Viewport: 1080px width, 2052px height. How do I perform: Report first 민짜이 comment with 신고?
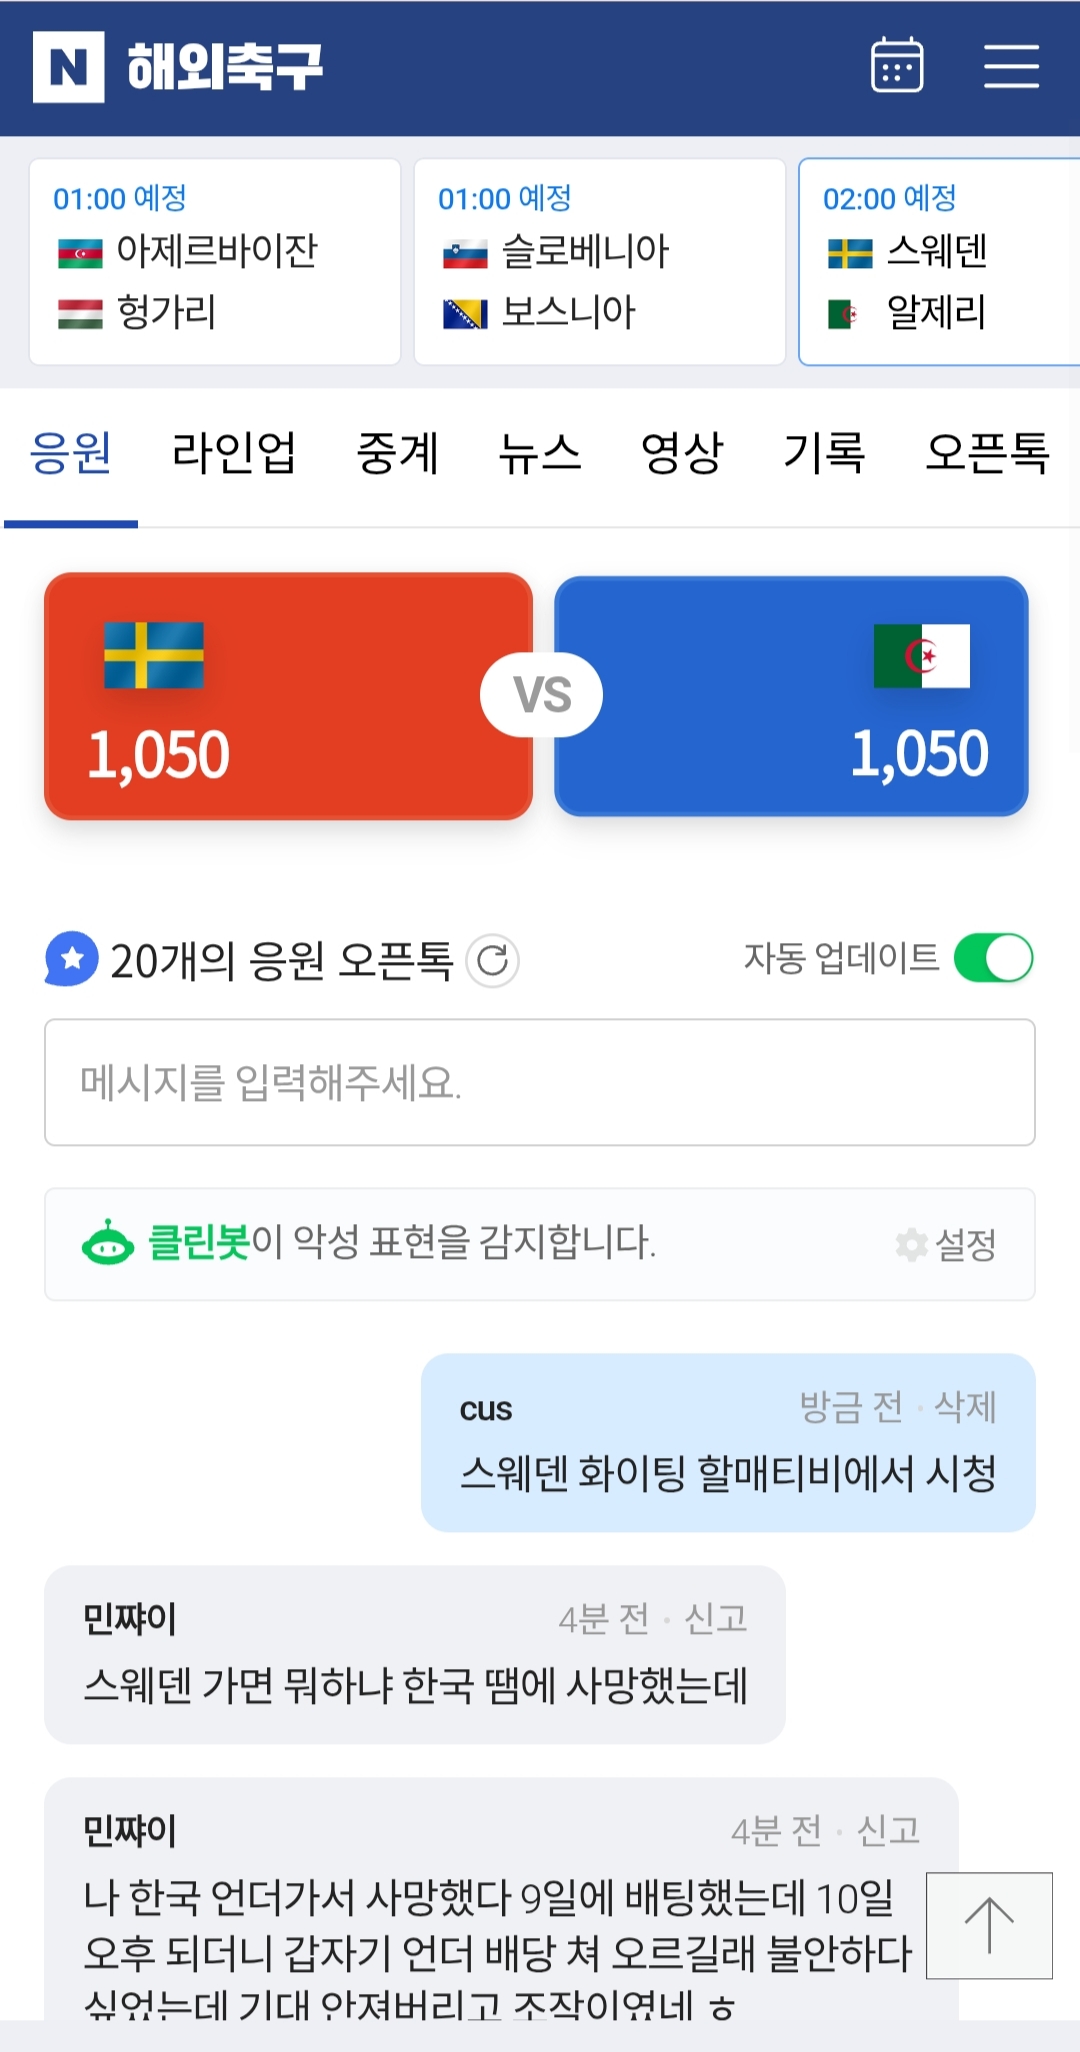point(716,1618)
